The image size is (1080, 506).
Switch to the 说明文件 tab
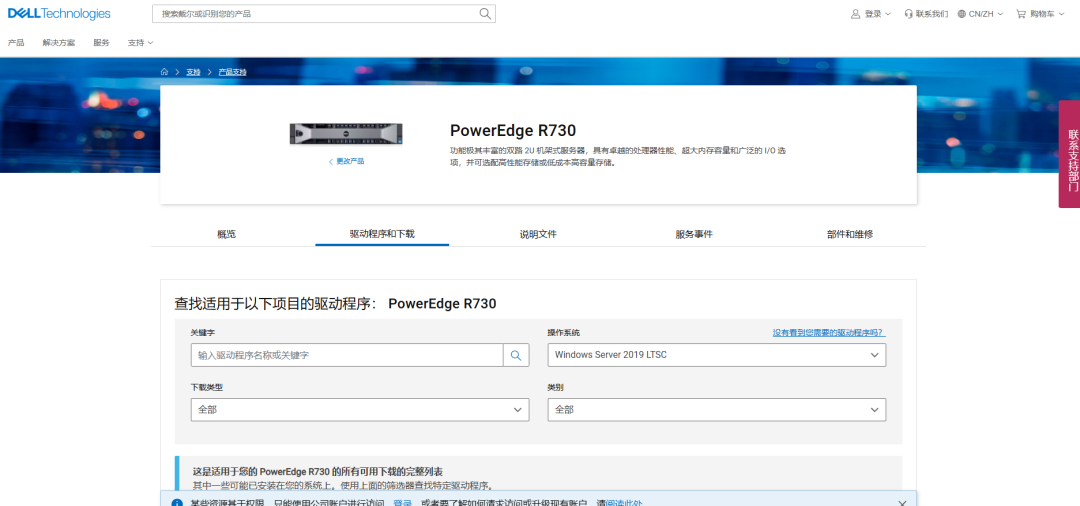(538, 234)
